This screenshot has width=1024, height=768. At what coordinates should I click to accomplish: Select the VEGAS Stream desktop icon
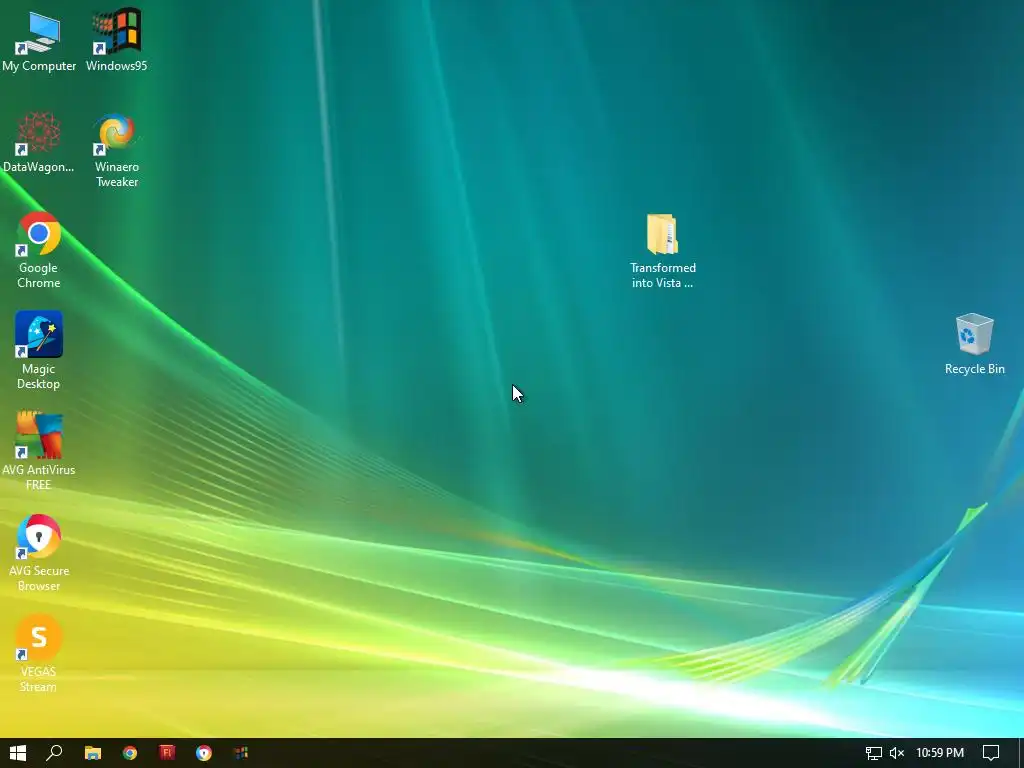[39, 653]
